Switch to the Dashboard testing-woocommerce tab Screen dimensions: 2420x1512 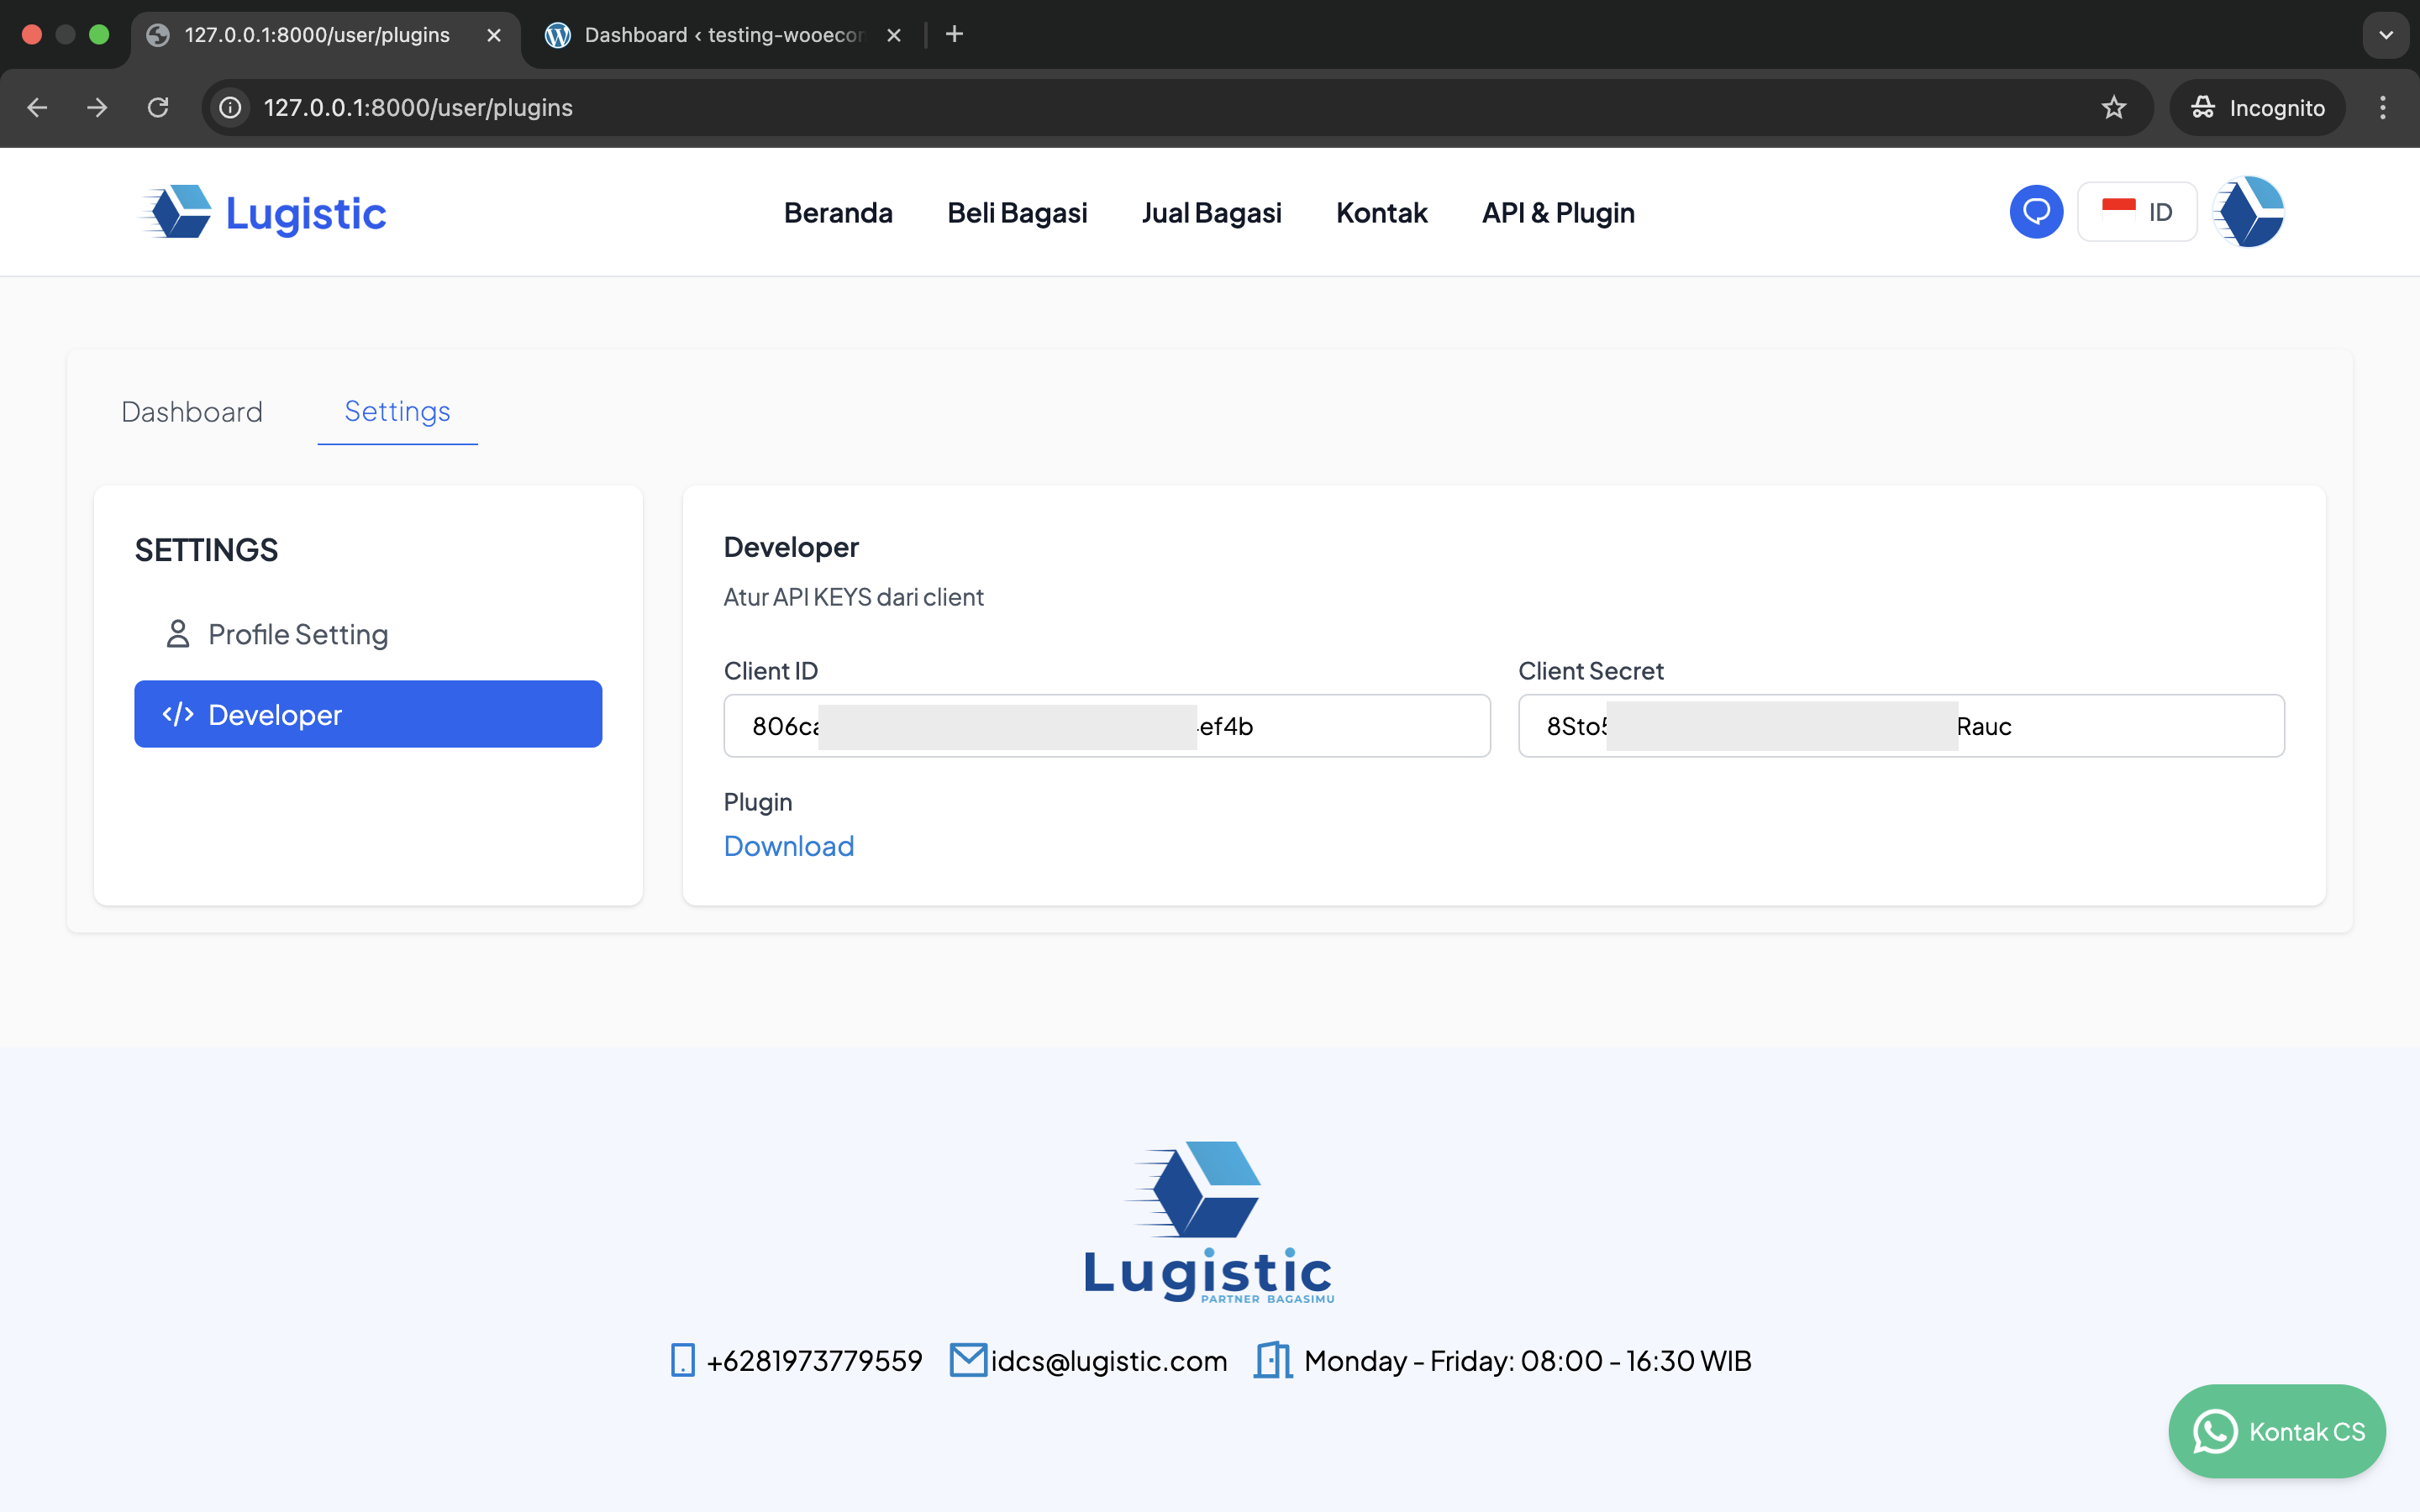click(x=724, y=35)
